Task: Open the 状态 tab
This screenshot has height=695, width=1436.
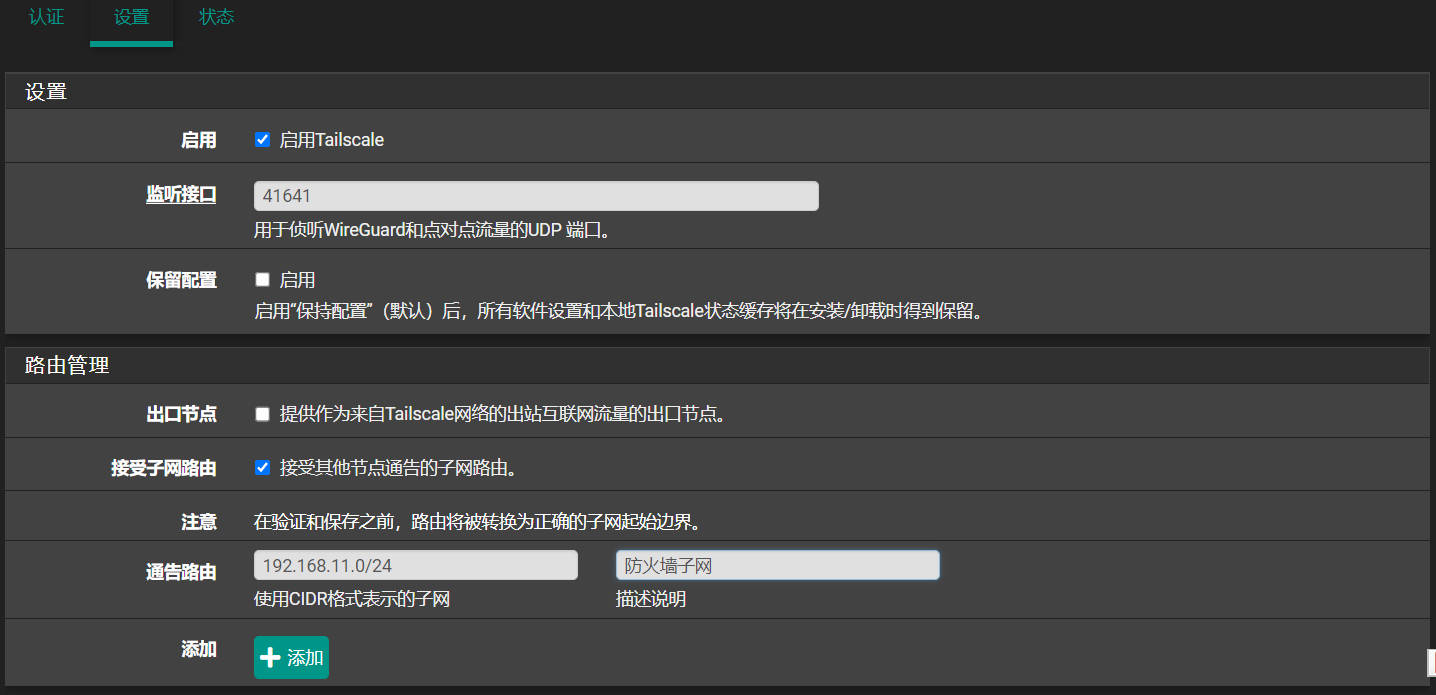Action: pyautogui.click(x=216, y=18)
